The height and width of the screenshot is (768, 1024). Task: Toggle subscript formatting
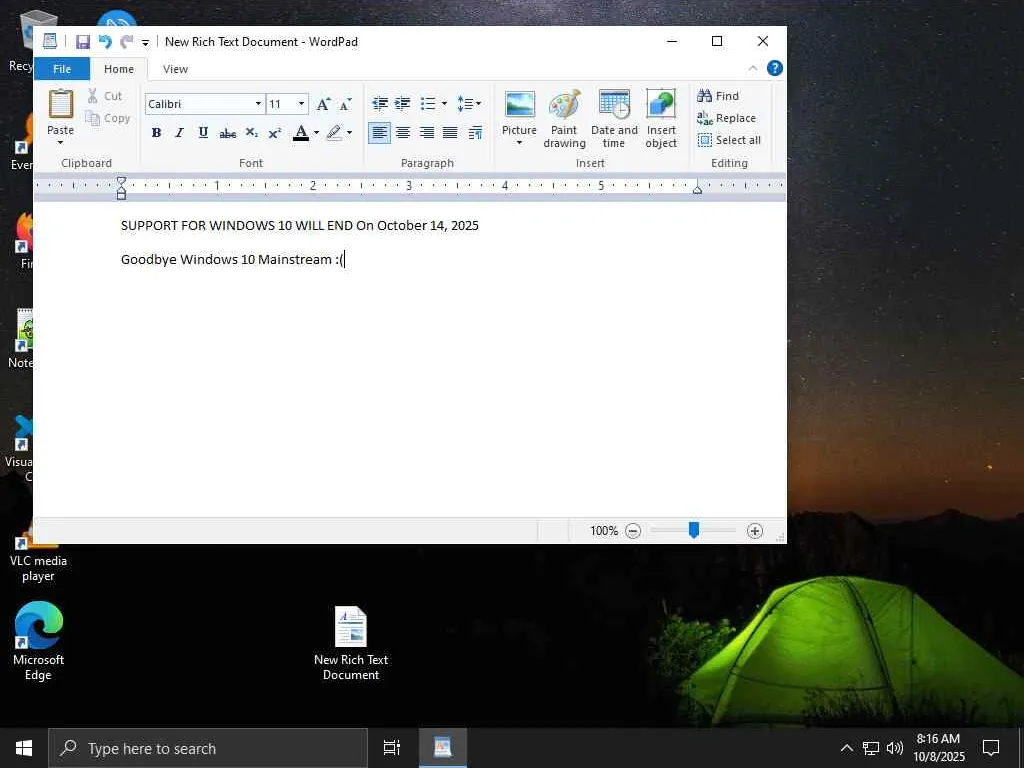(x=251, y=133)
